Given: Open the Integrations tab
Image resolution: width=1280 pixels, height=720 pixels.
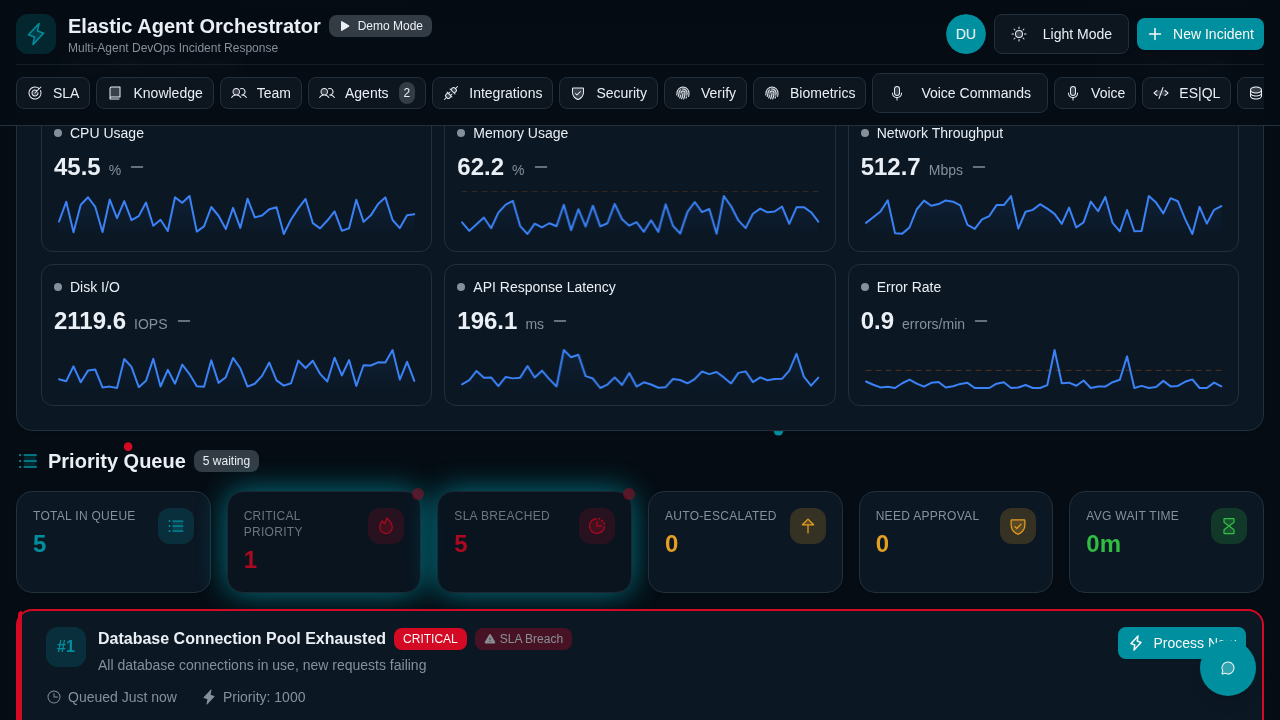Looking at the screenshot, I should pos(492,93).
